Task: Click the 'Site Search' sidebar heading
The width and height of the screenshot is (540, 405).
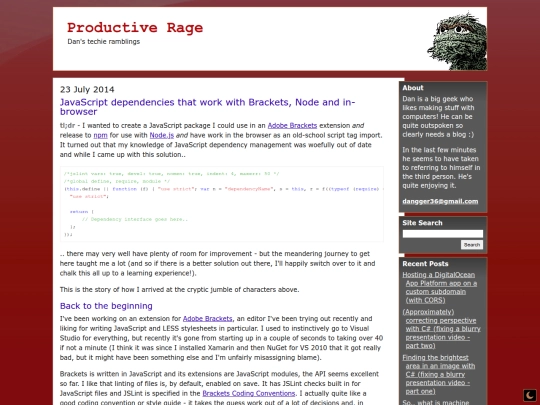Action: click(422, 223)
